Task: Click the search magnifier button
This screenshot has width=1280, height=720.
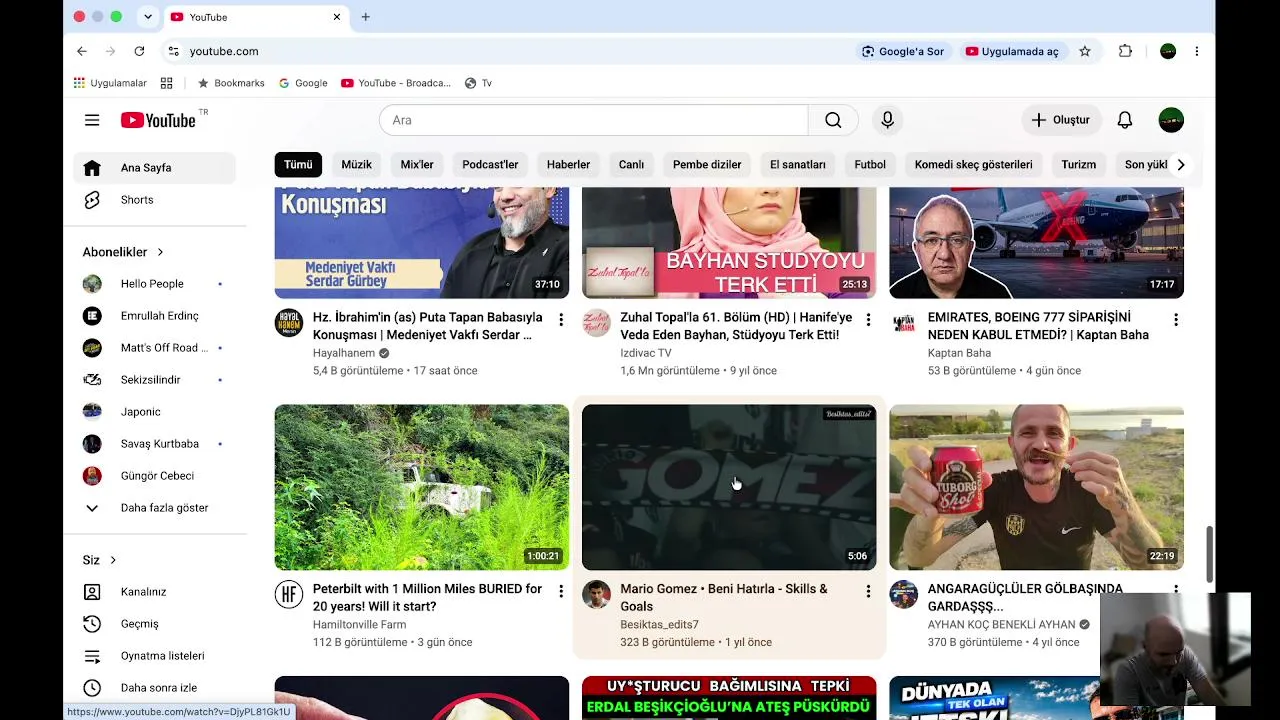Action: click(833, 120)
